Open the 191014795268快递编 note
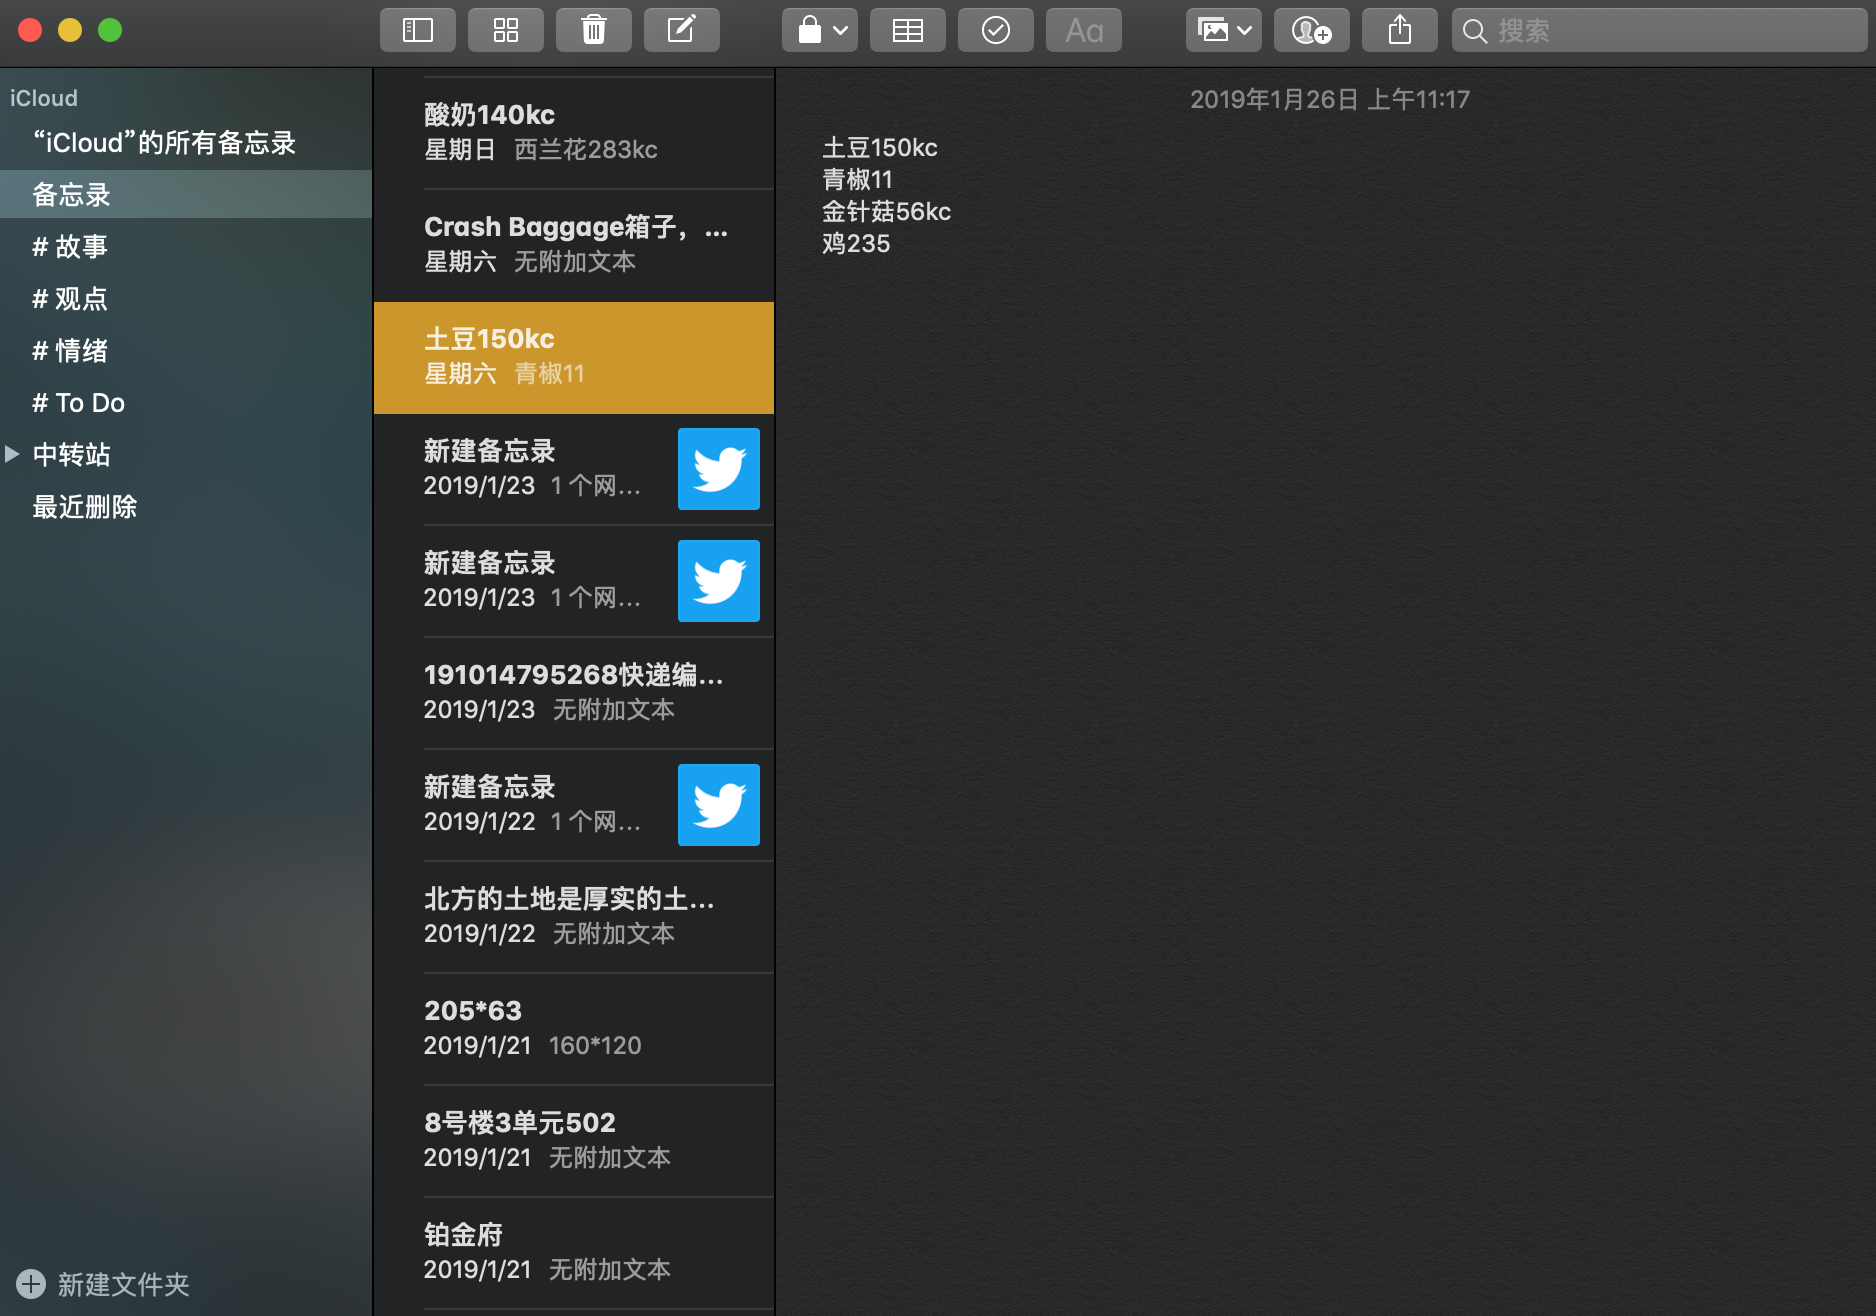This screenshot has height=1316, width=1876. point(574,692)
